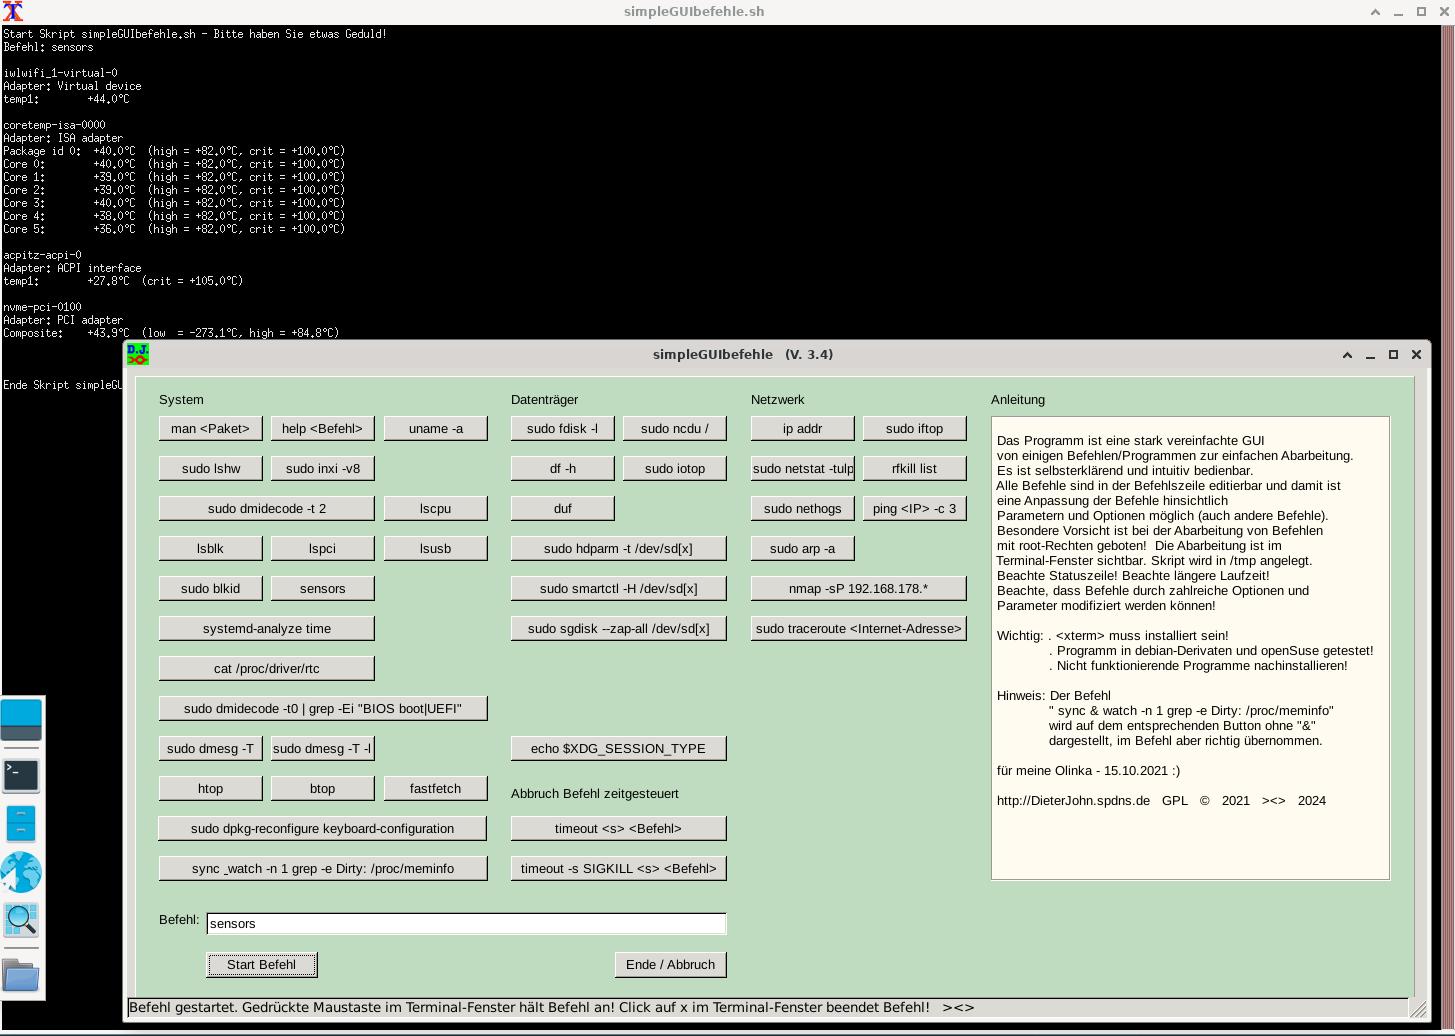This screenshot has height=1036, width=1455.
Task: Run the 'man <Paket>' button
Action: point(211,428)
